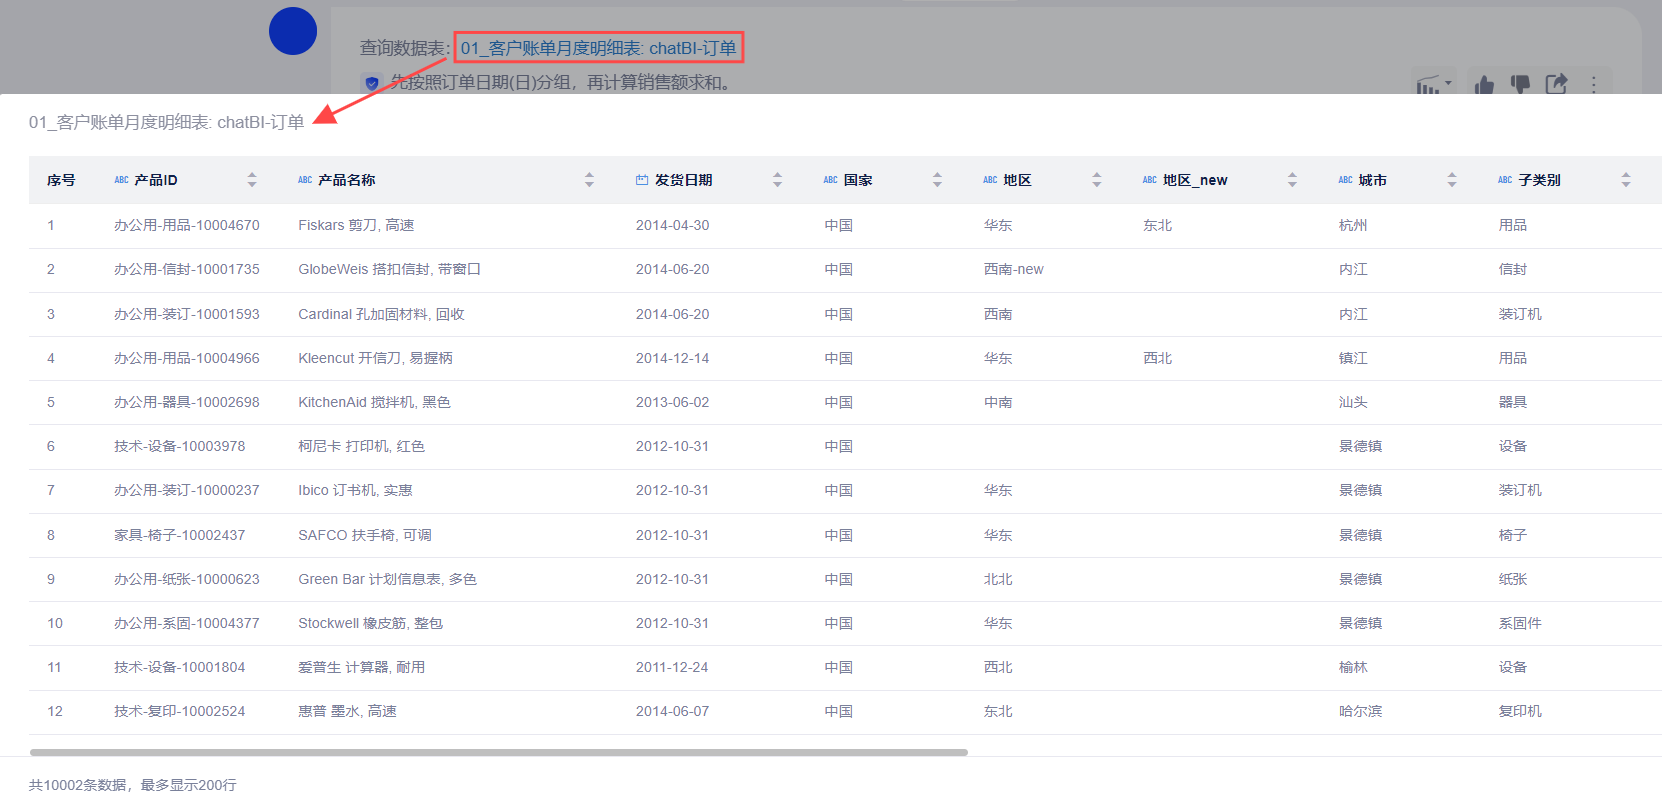Sort the 产品ID column

coord(252,180)
